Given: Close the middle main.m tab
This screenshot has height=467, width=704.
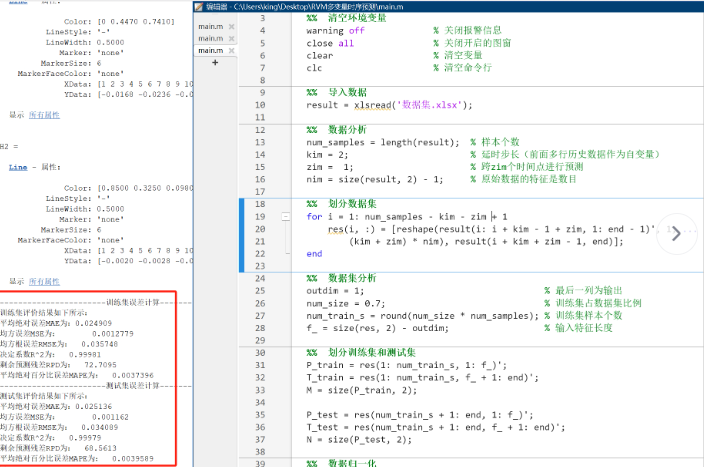Looking at the screenshot, I should click(232, 39).
